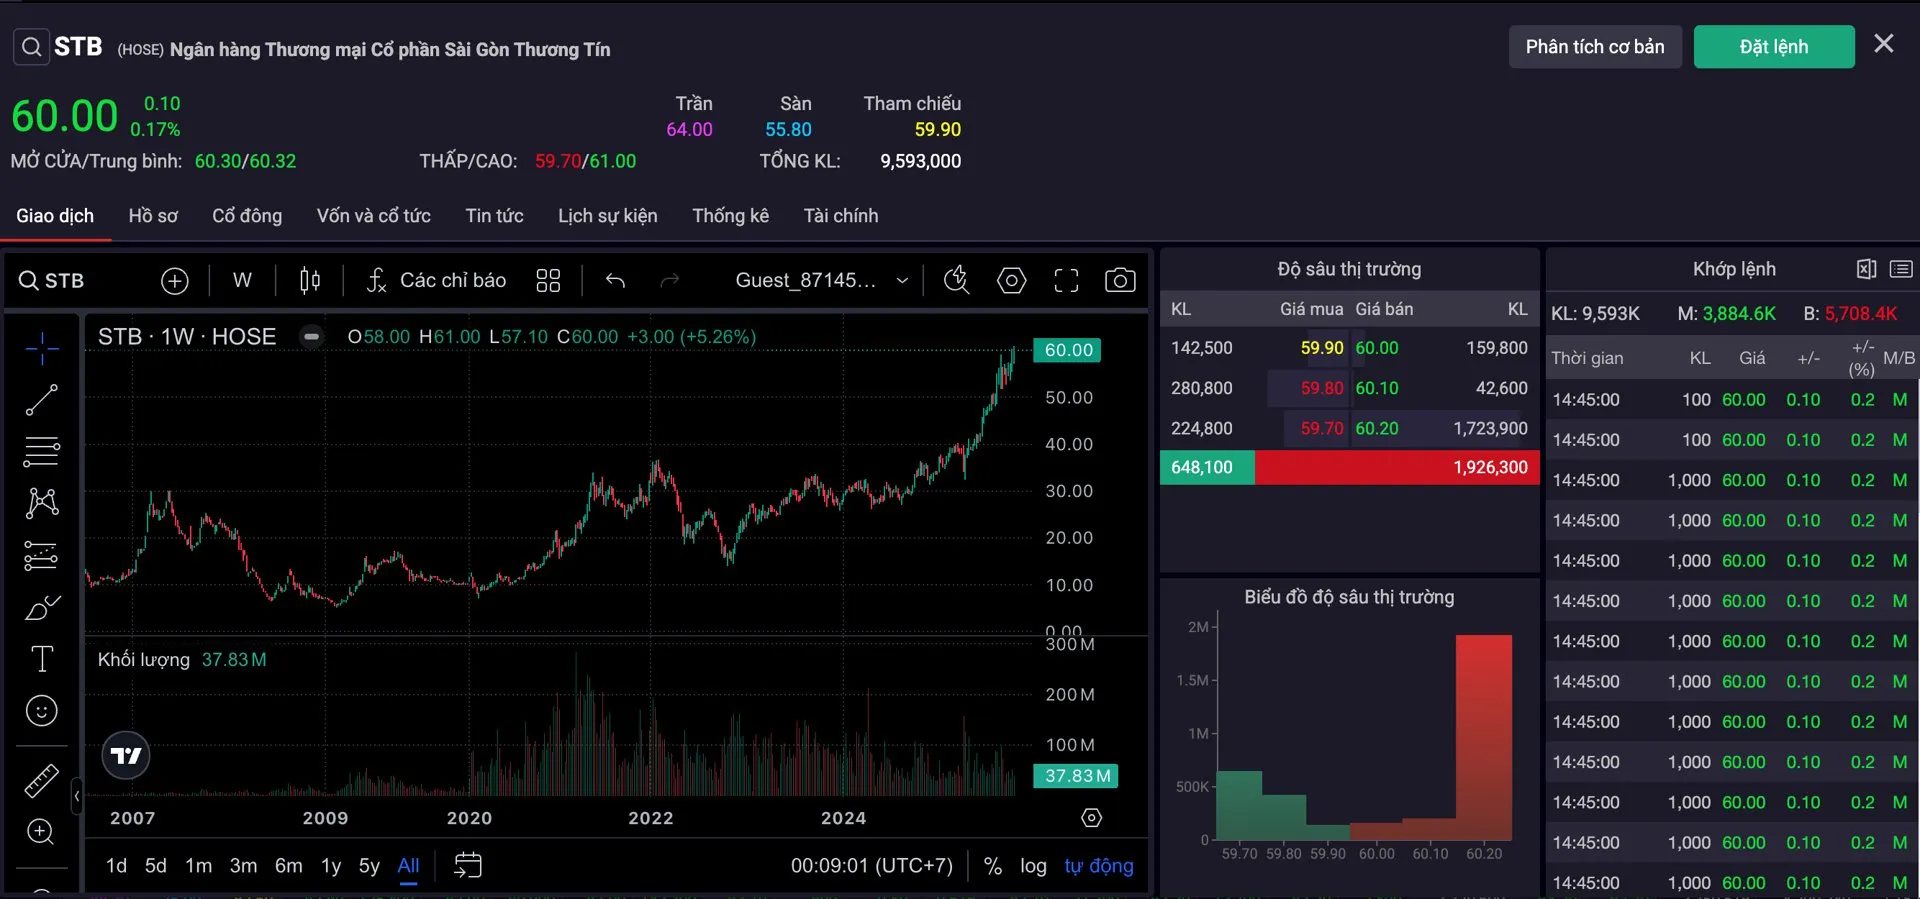Viewport: 1920px width, 899px height.
Task: Change the W chart interval
Action: 242,281
